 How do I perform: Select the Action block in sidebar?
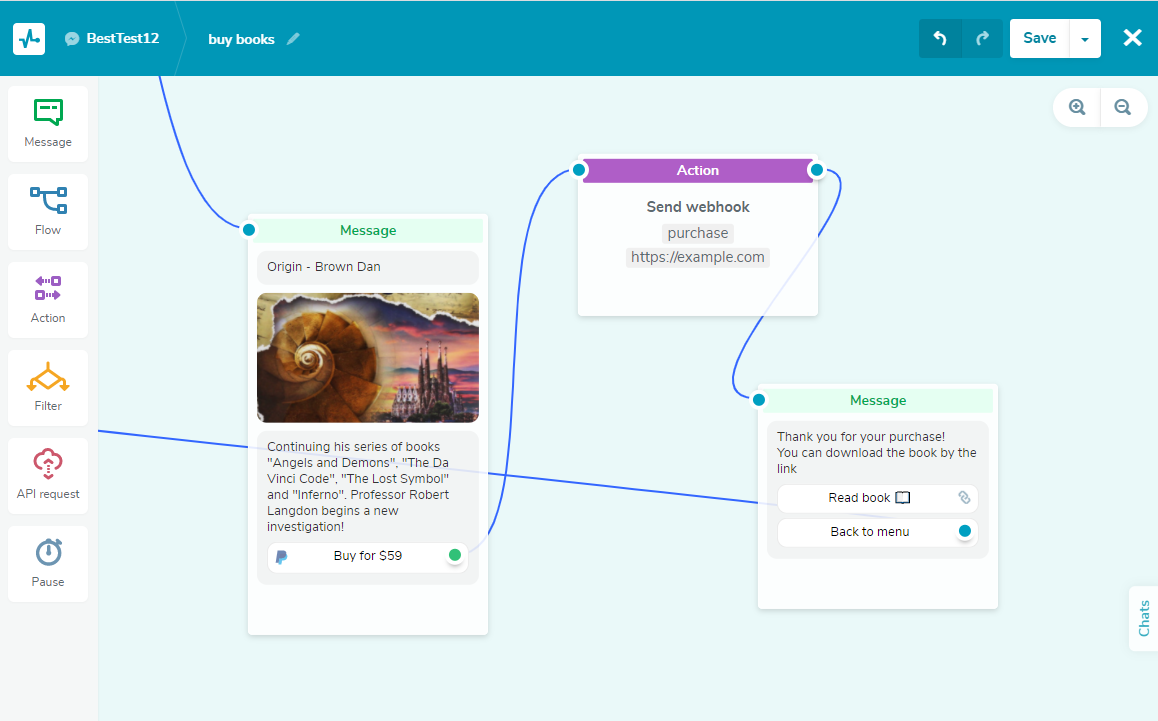[x=48, y=300]
